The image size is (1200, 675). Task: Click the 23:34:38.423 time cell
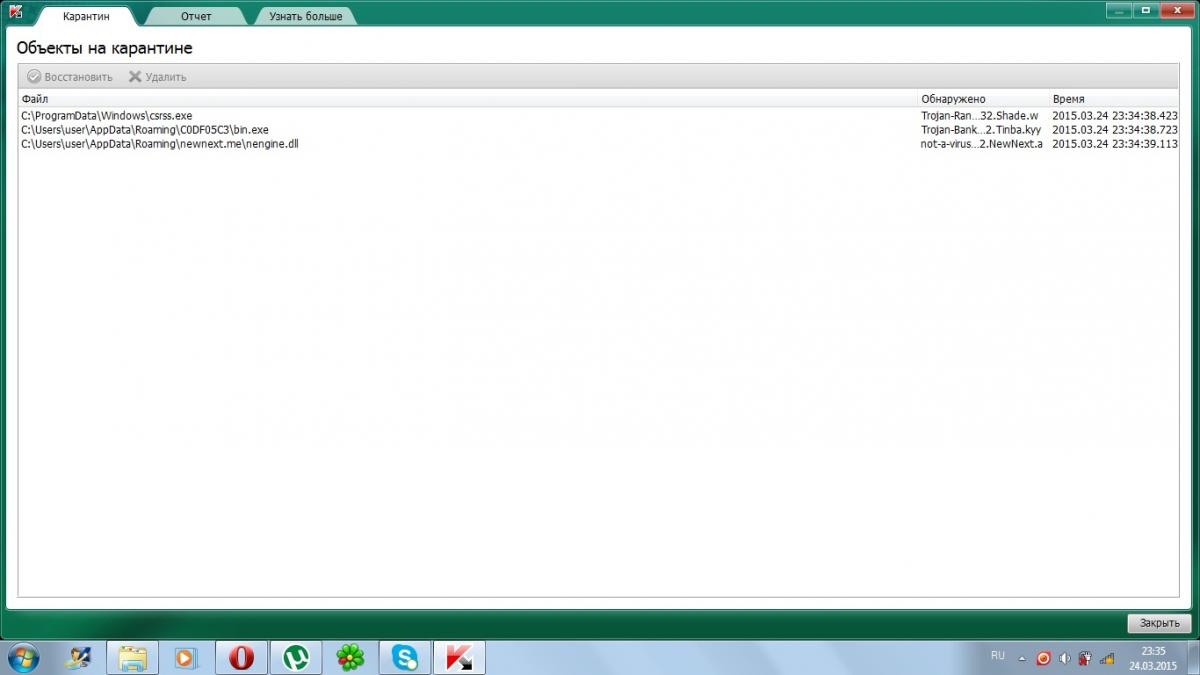[1115, 116]
